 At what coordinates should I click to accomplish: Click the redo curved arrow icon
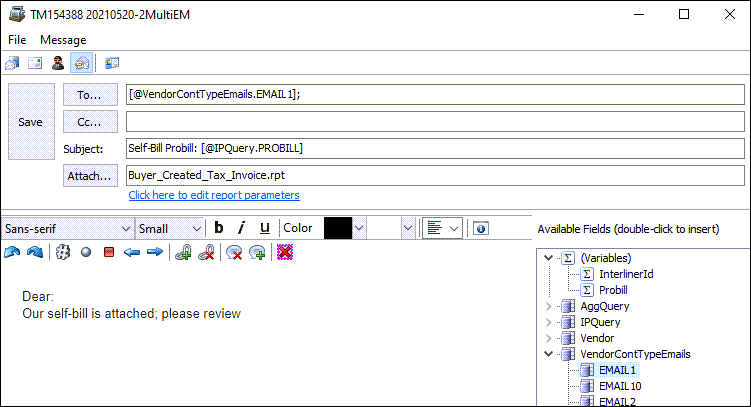35,252
